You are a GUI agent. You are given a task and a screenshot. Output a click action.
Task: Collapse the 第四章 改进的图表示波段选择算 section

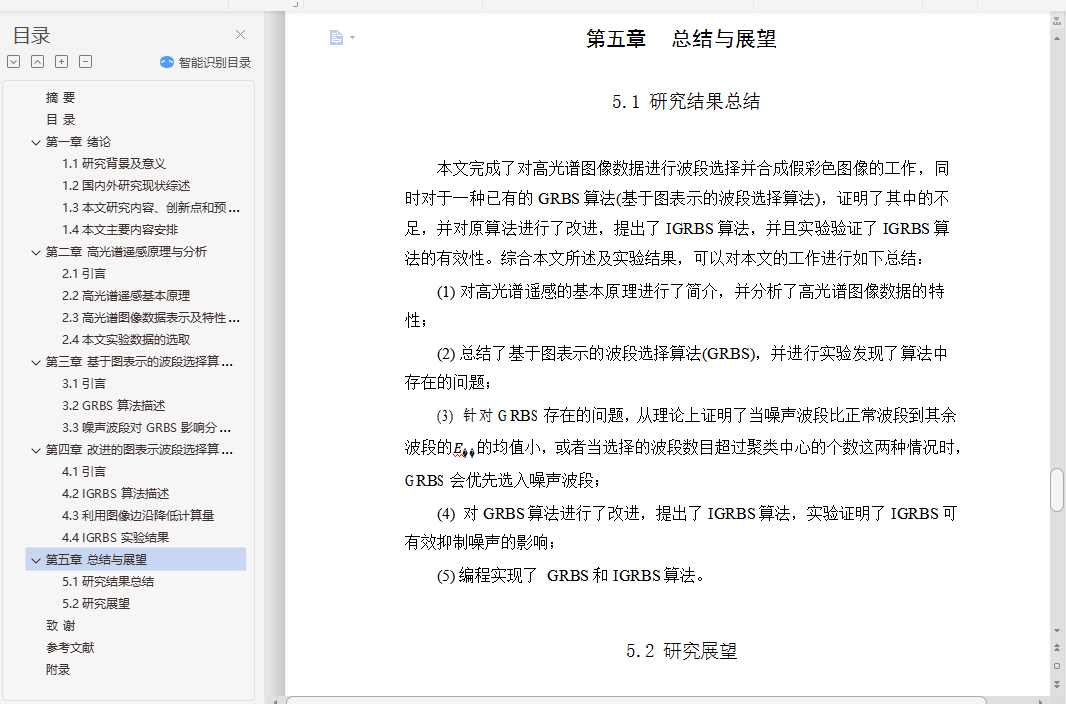point(36,450)
